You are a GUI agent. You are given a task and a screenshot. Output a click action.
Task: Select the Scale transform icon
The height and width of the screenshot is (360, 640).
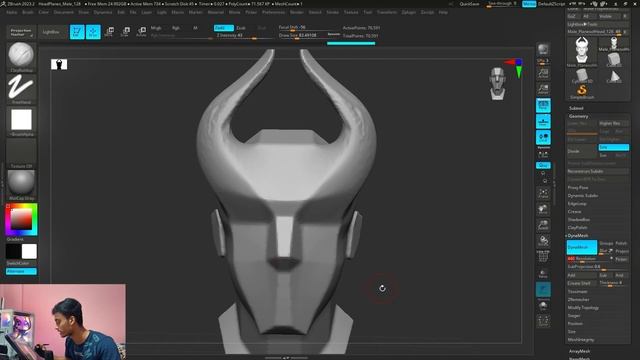(125, 32)
